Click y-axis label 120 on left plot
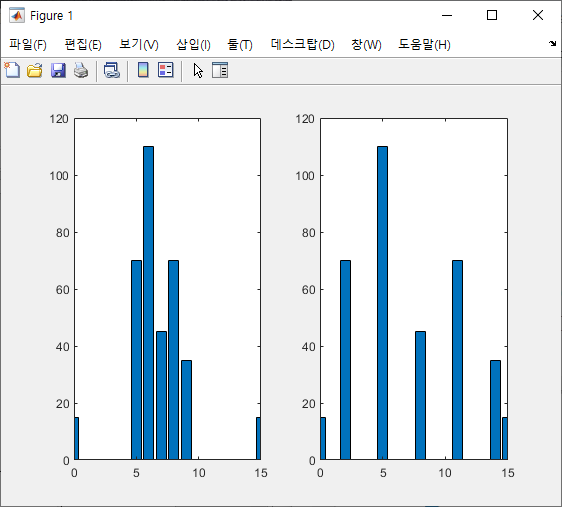The image size is (562, 507). (59, 119)
